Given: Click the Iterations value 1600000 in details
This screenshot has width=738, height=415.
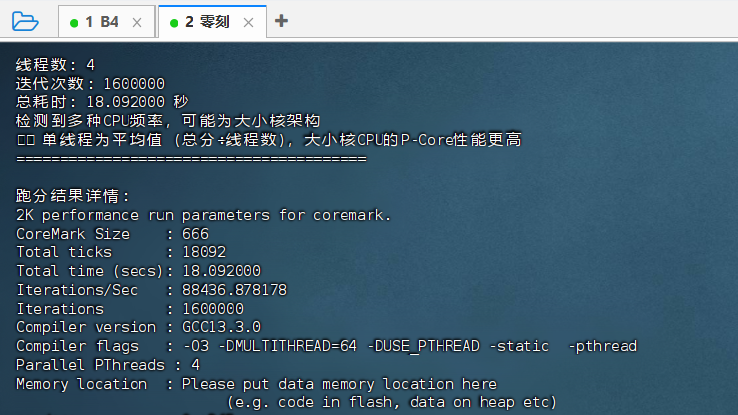Looking at the screenshot, I should (x=213, y=309).
